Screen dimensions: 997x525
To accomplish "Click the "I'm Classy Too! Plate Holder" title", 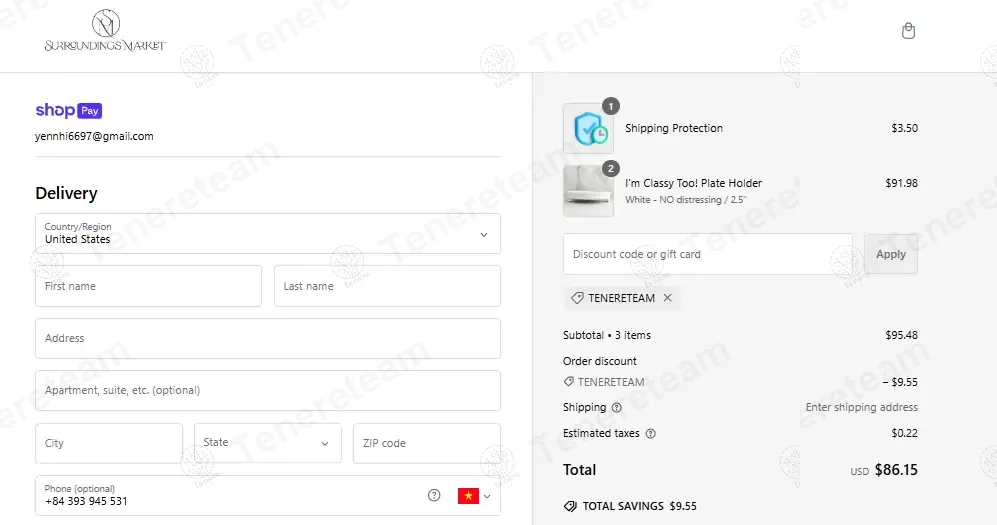I will pos(693,183).
